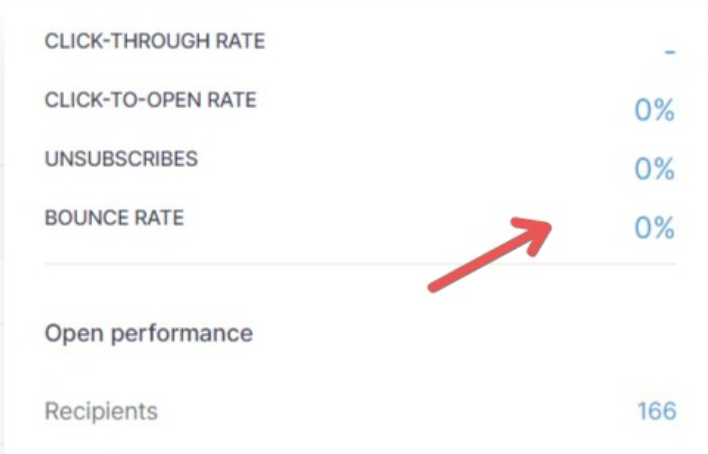Screen dimensions: 708x454
Task: Click the Open performance heading
Action: tap(149, 333)
